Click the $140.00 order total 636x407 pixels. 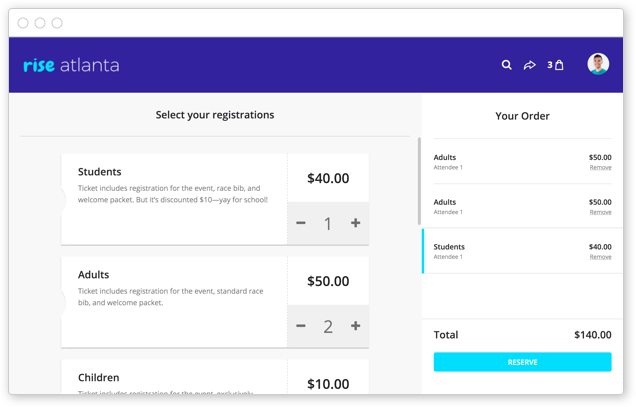(x=593, y=335)
